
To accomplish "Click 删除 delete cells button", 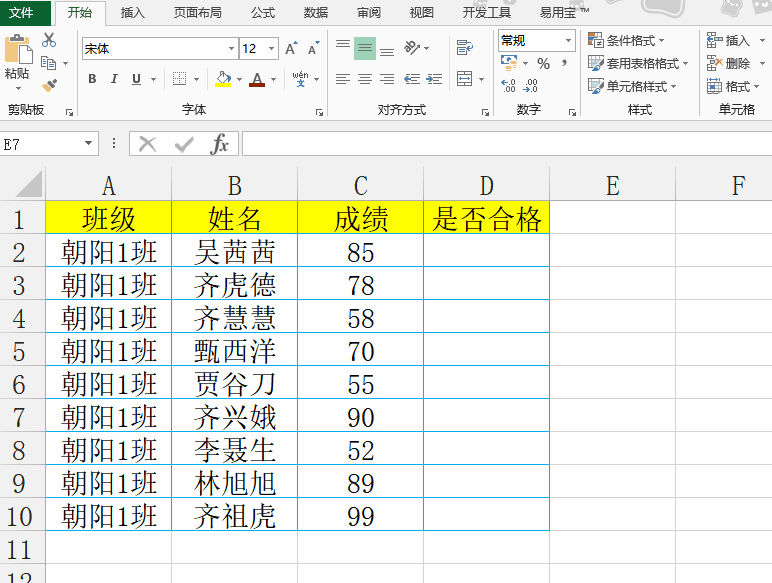I will coord(729,64).
